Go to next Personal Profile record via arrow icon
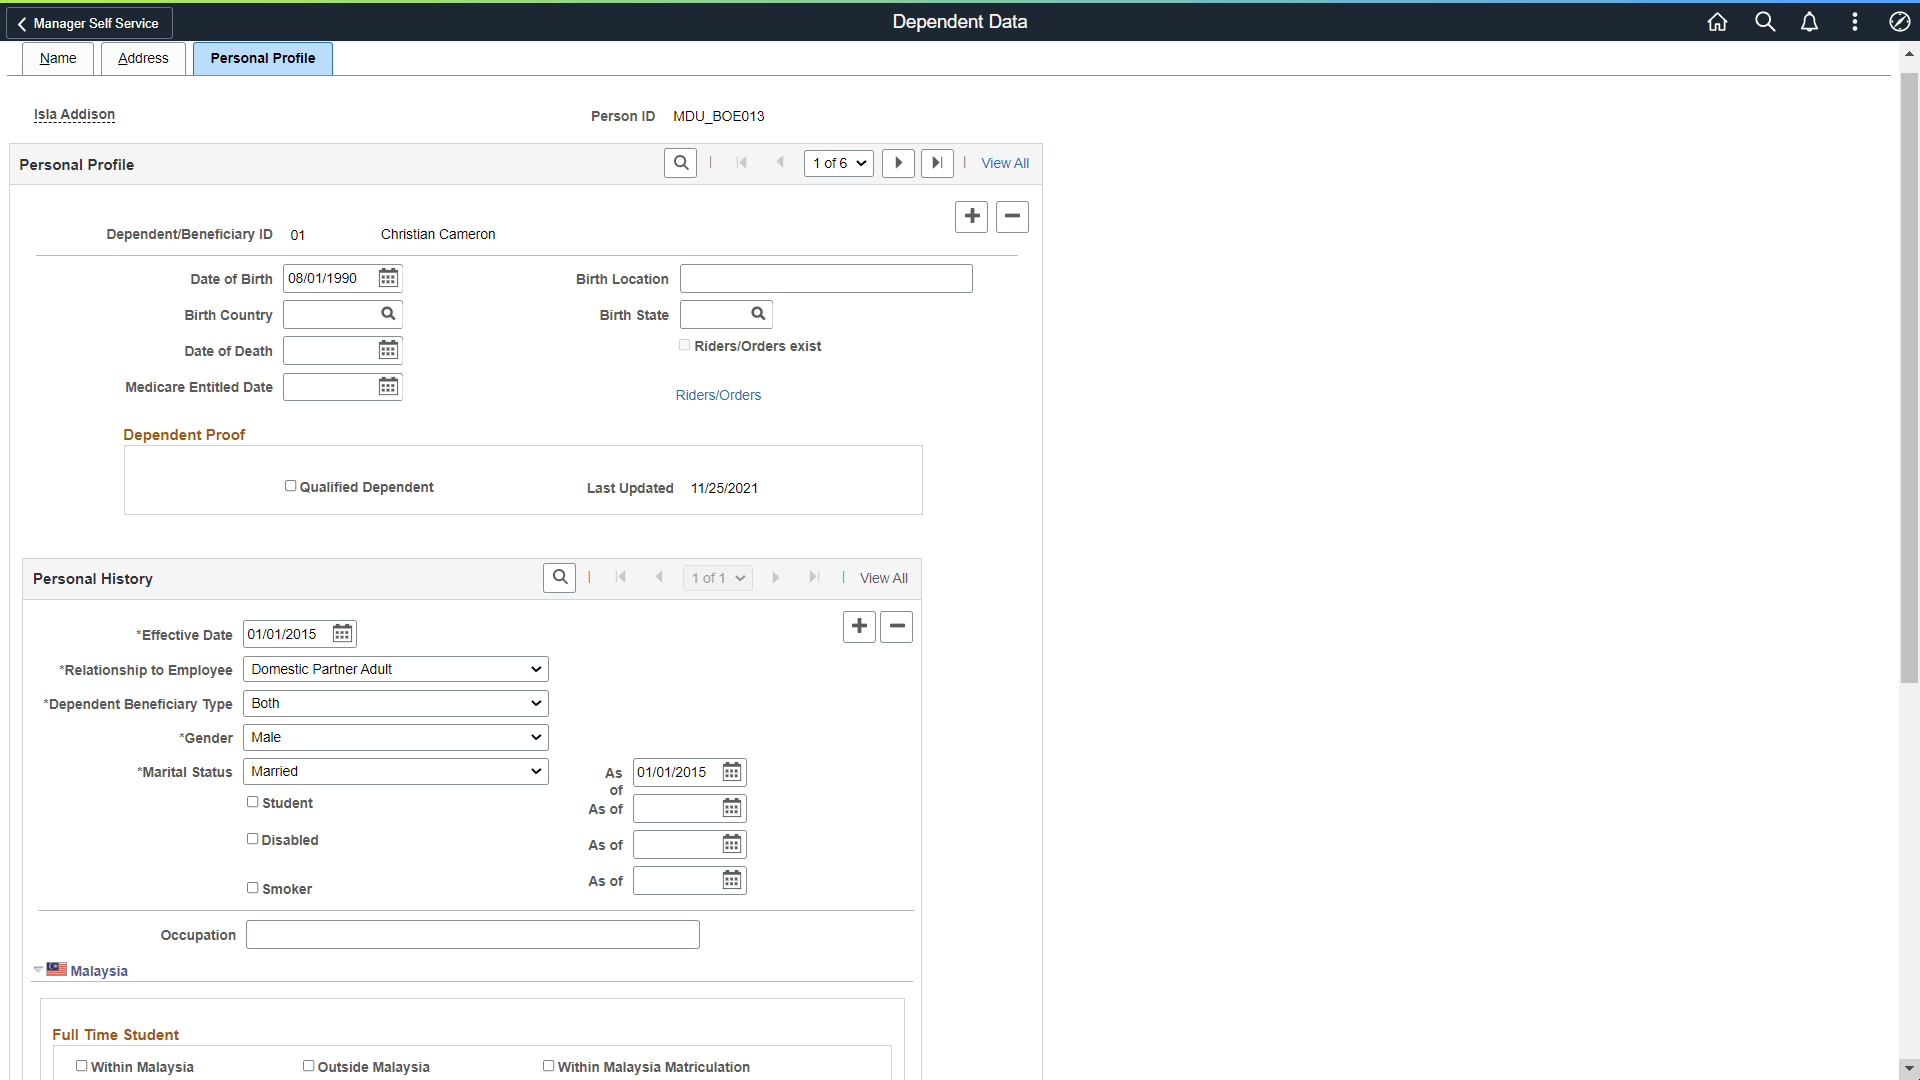Screen dimensions: 1920x1080 click(898, 163)
